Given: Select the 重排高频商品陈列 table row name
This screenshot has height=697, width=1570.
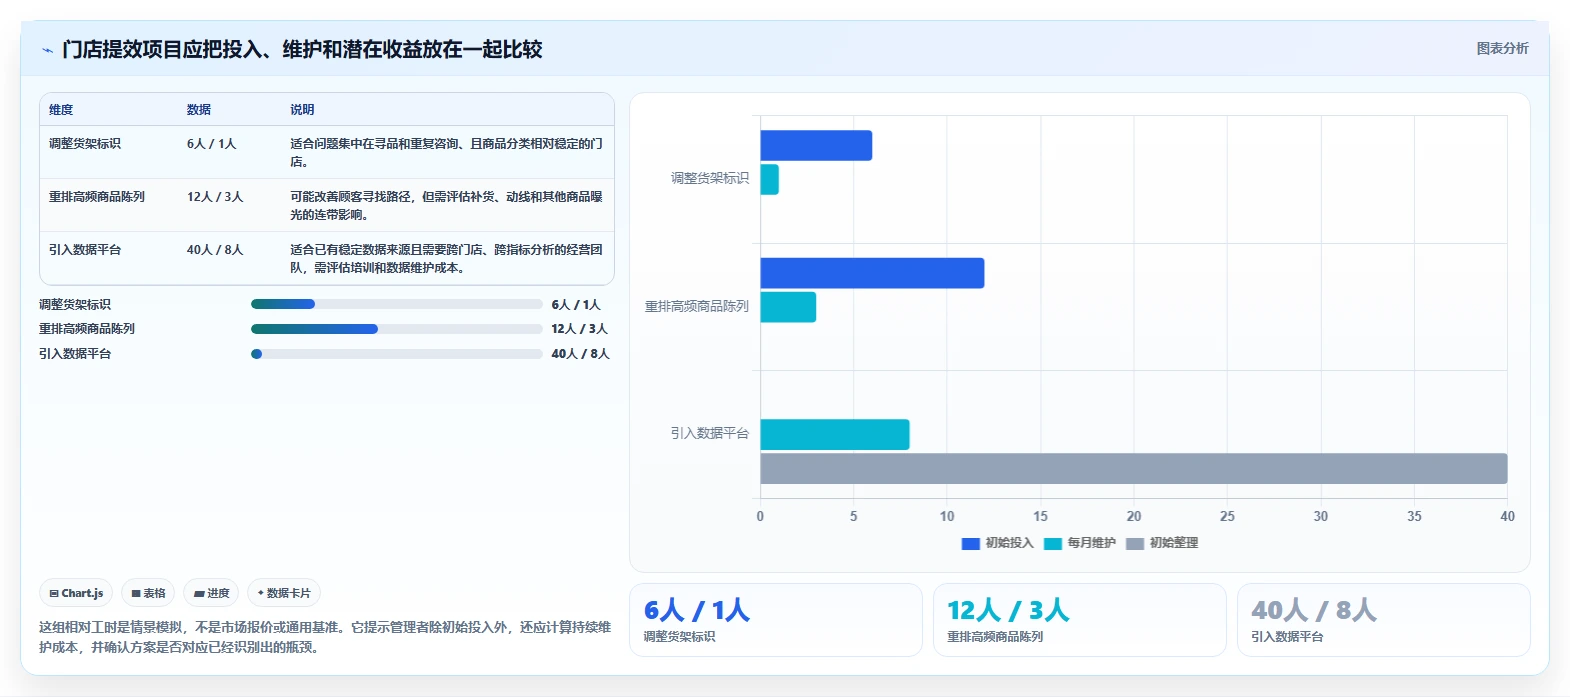Looking at the screenshot, I should 97,197.
